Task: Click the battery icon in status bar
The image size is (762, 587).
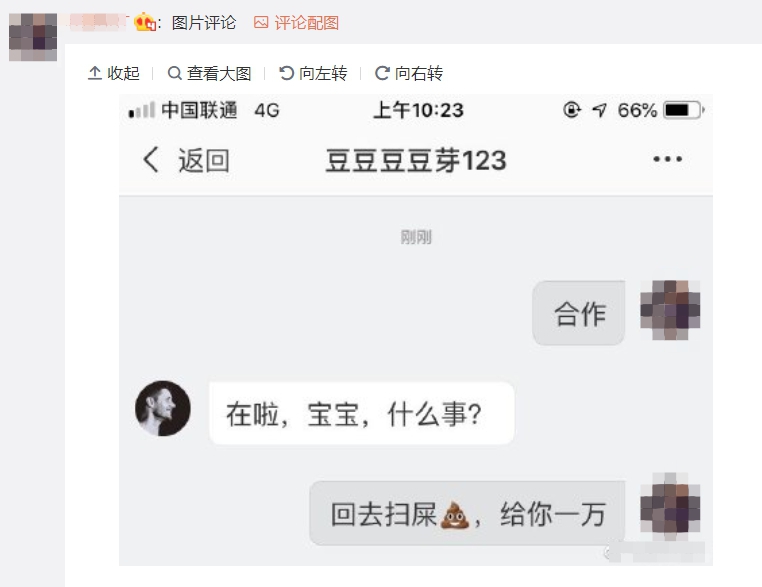Action: coord(684,110)
